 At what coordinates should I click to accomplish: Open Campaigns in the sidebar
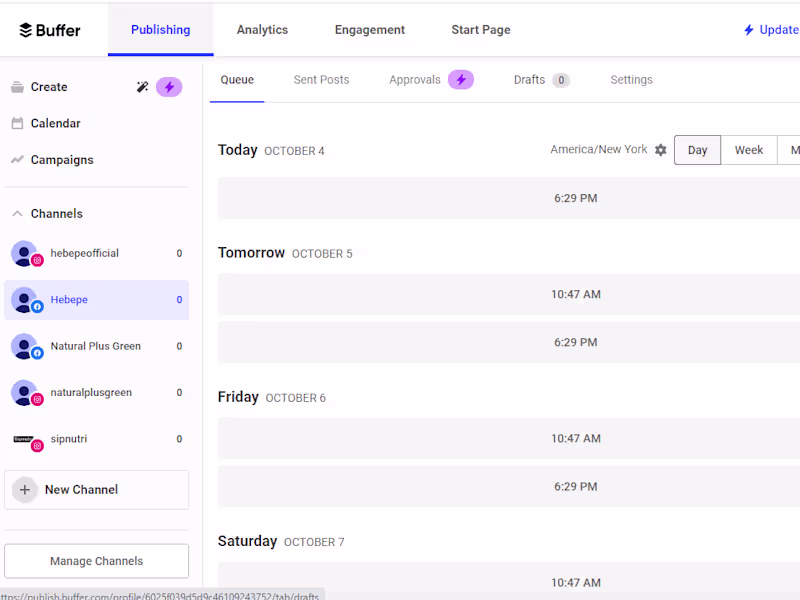[x=62, y=160]
